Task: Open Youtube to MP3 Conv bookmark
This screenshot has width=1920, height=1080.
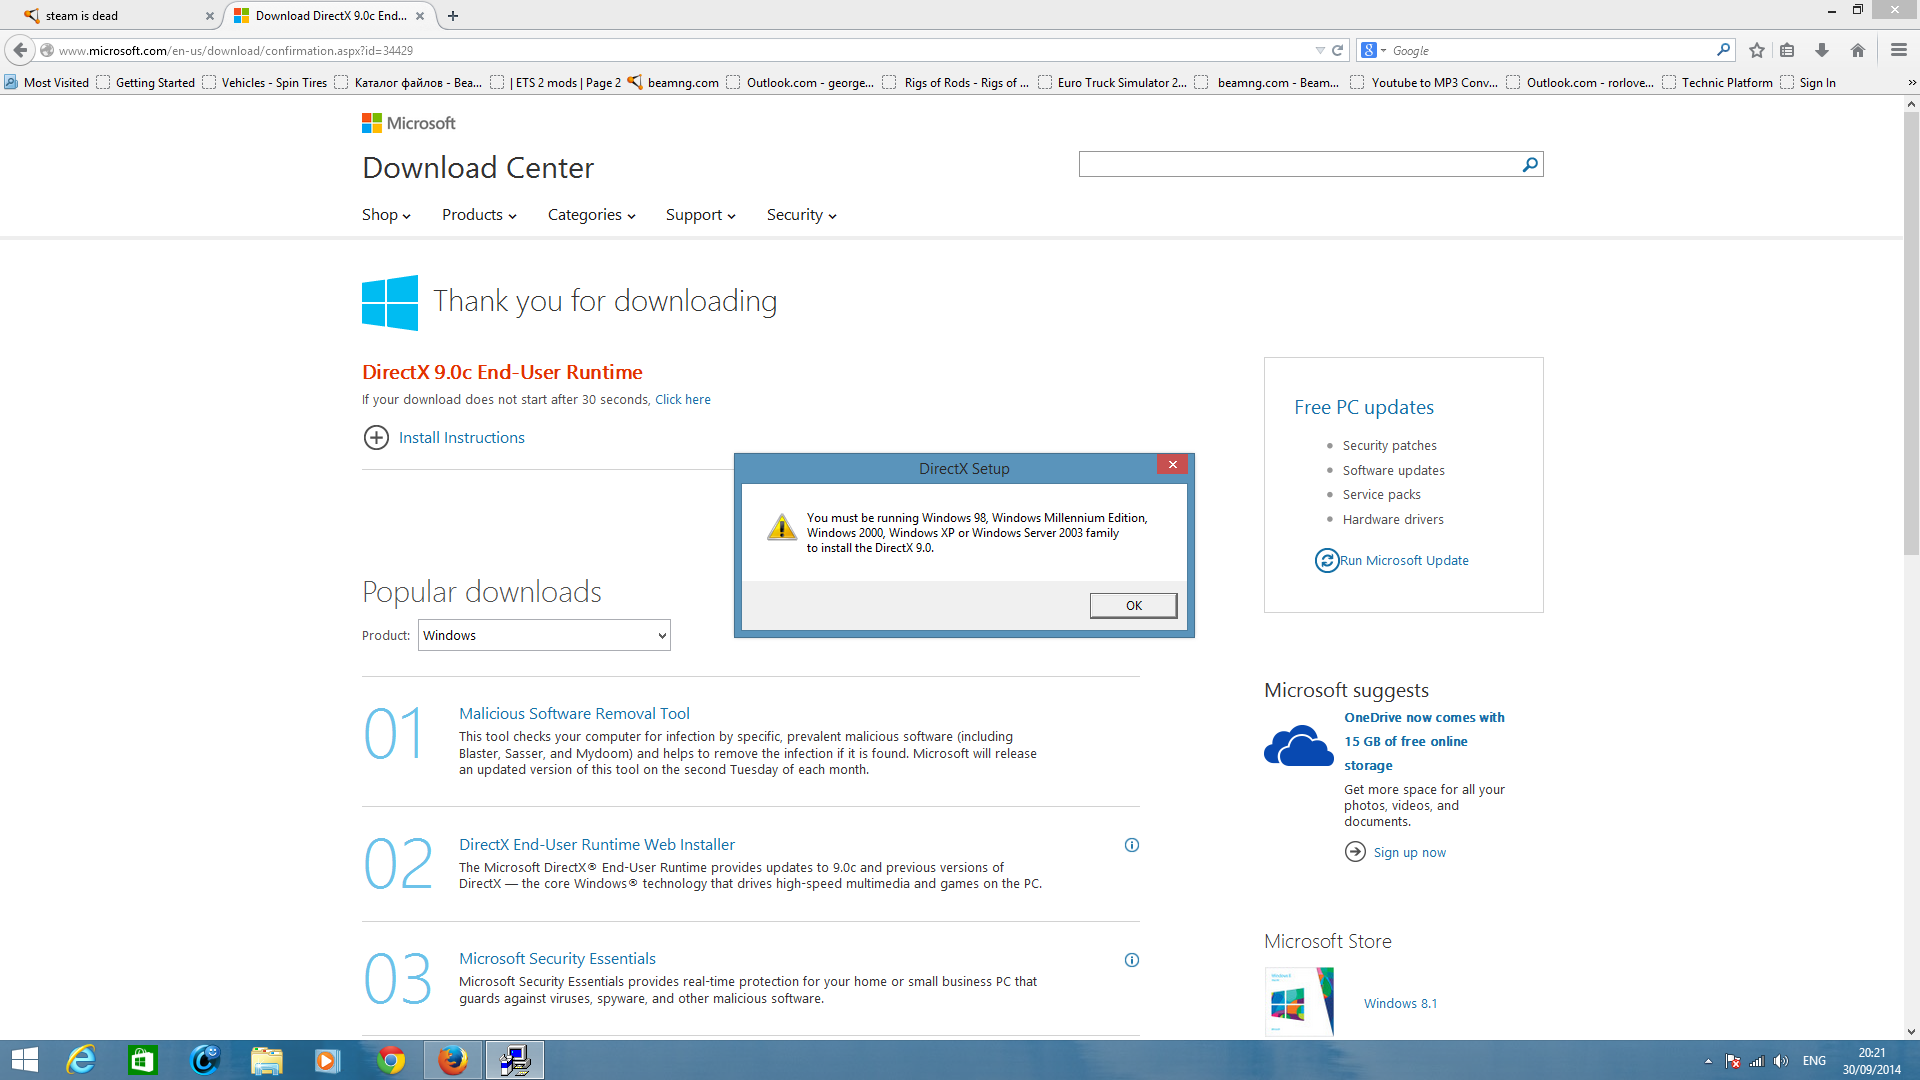Action: click(1424, 82)
